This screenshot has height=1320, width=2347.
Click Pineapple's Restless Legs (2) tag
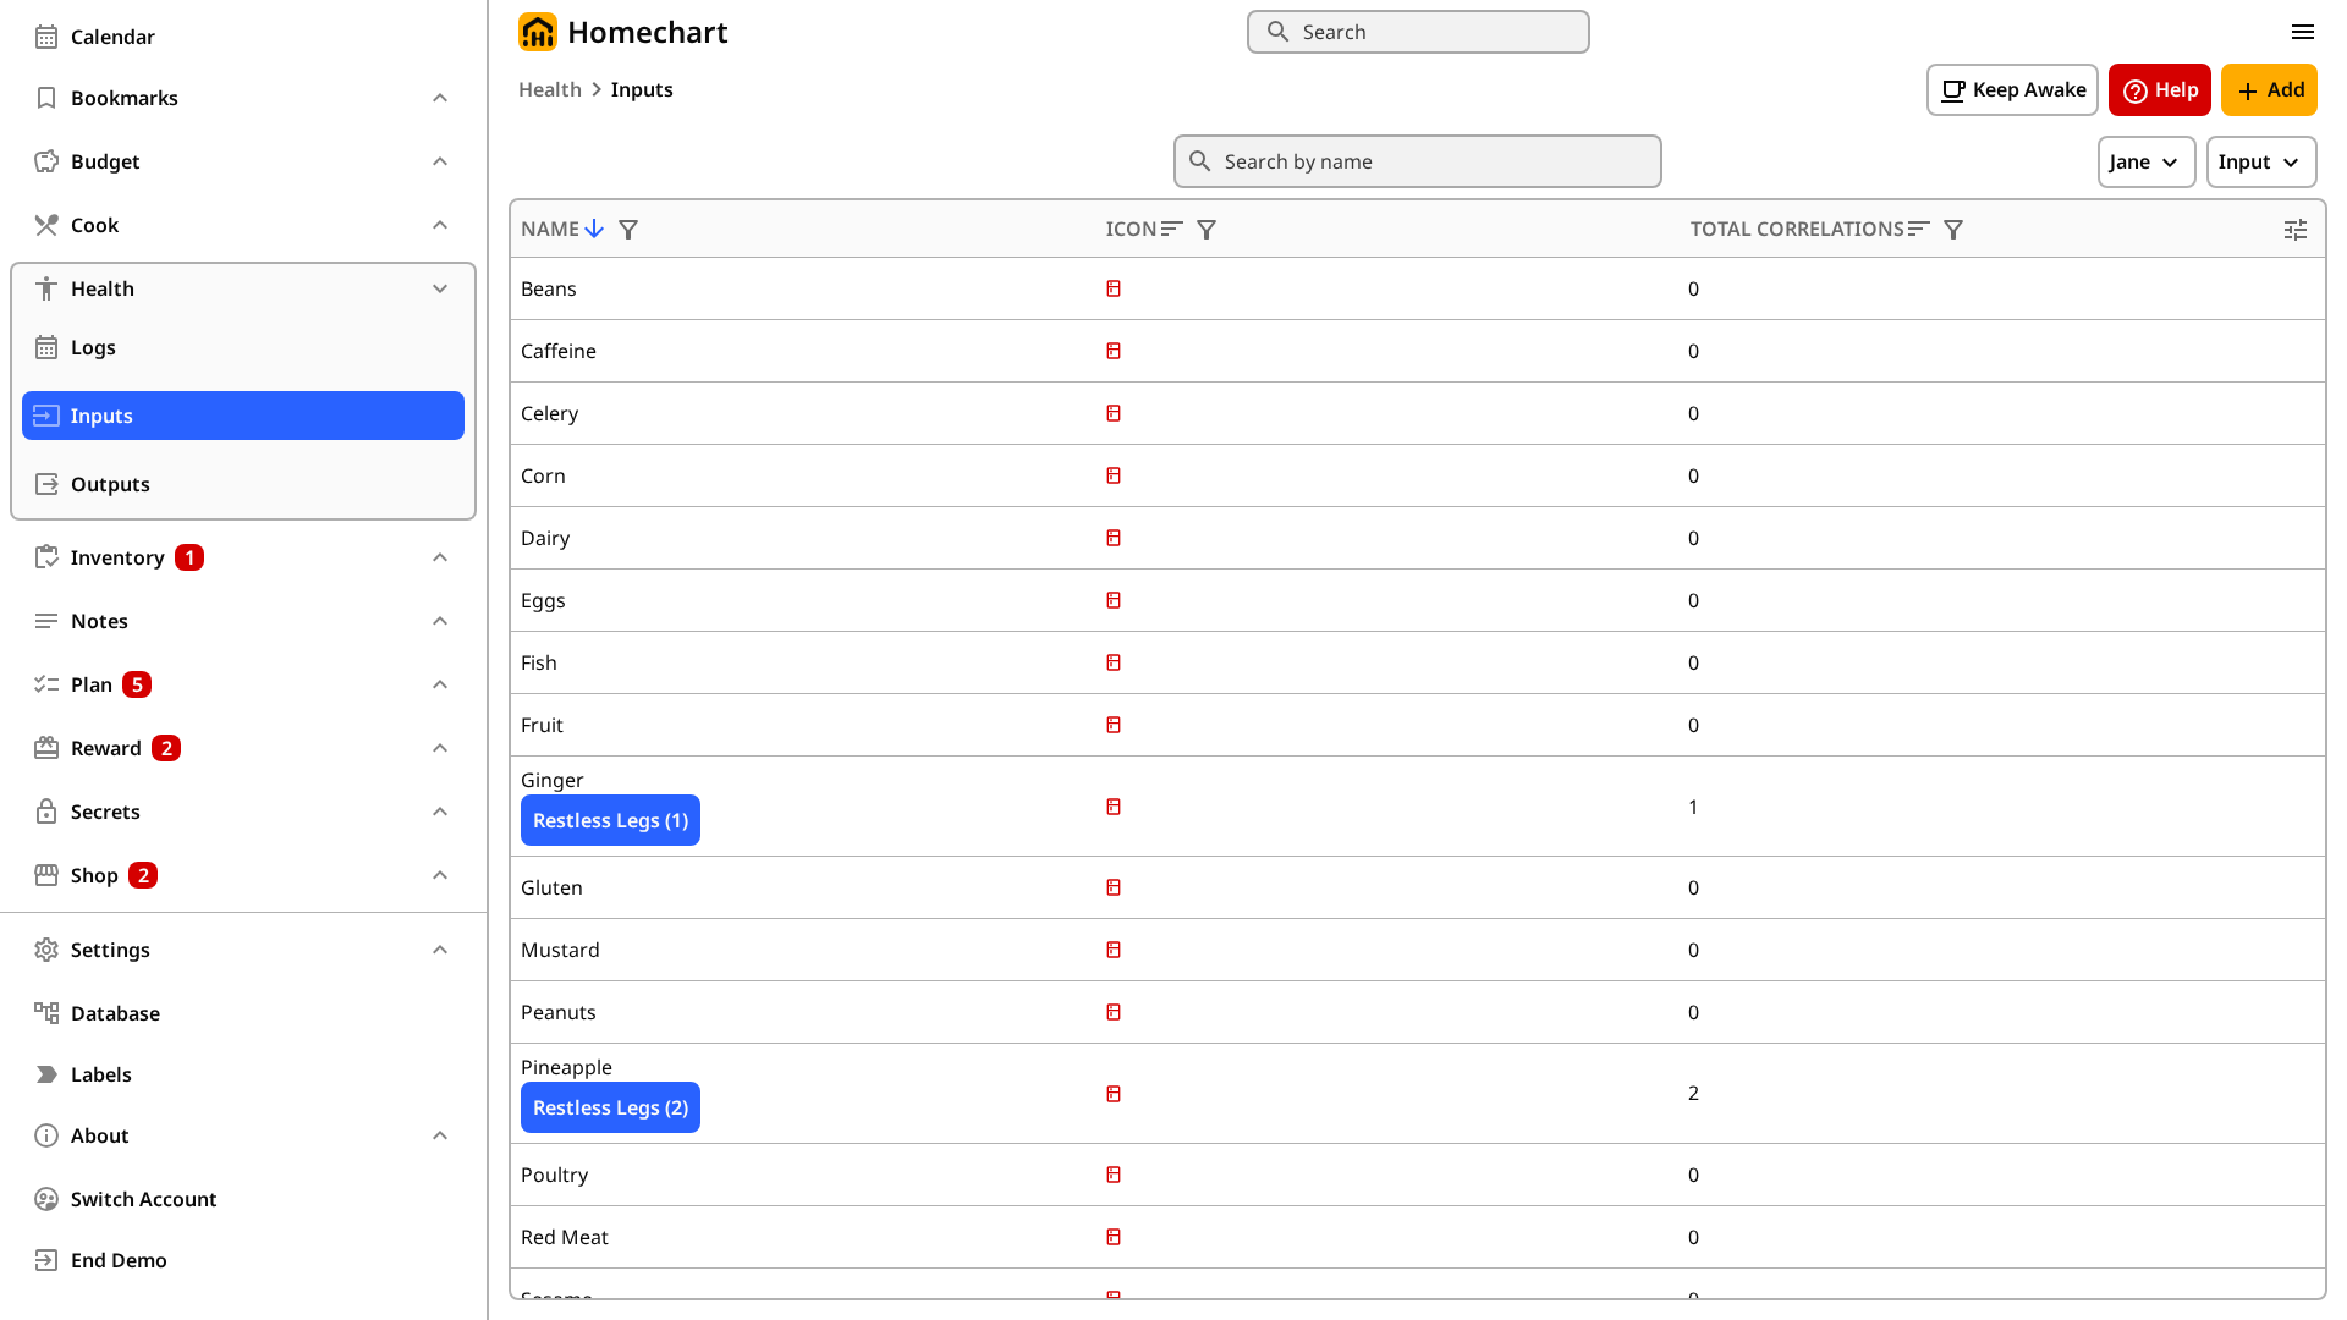click(610, 1108)
